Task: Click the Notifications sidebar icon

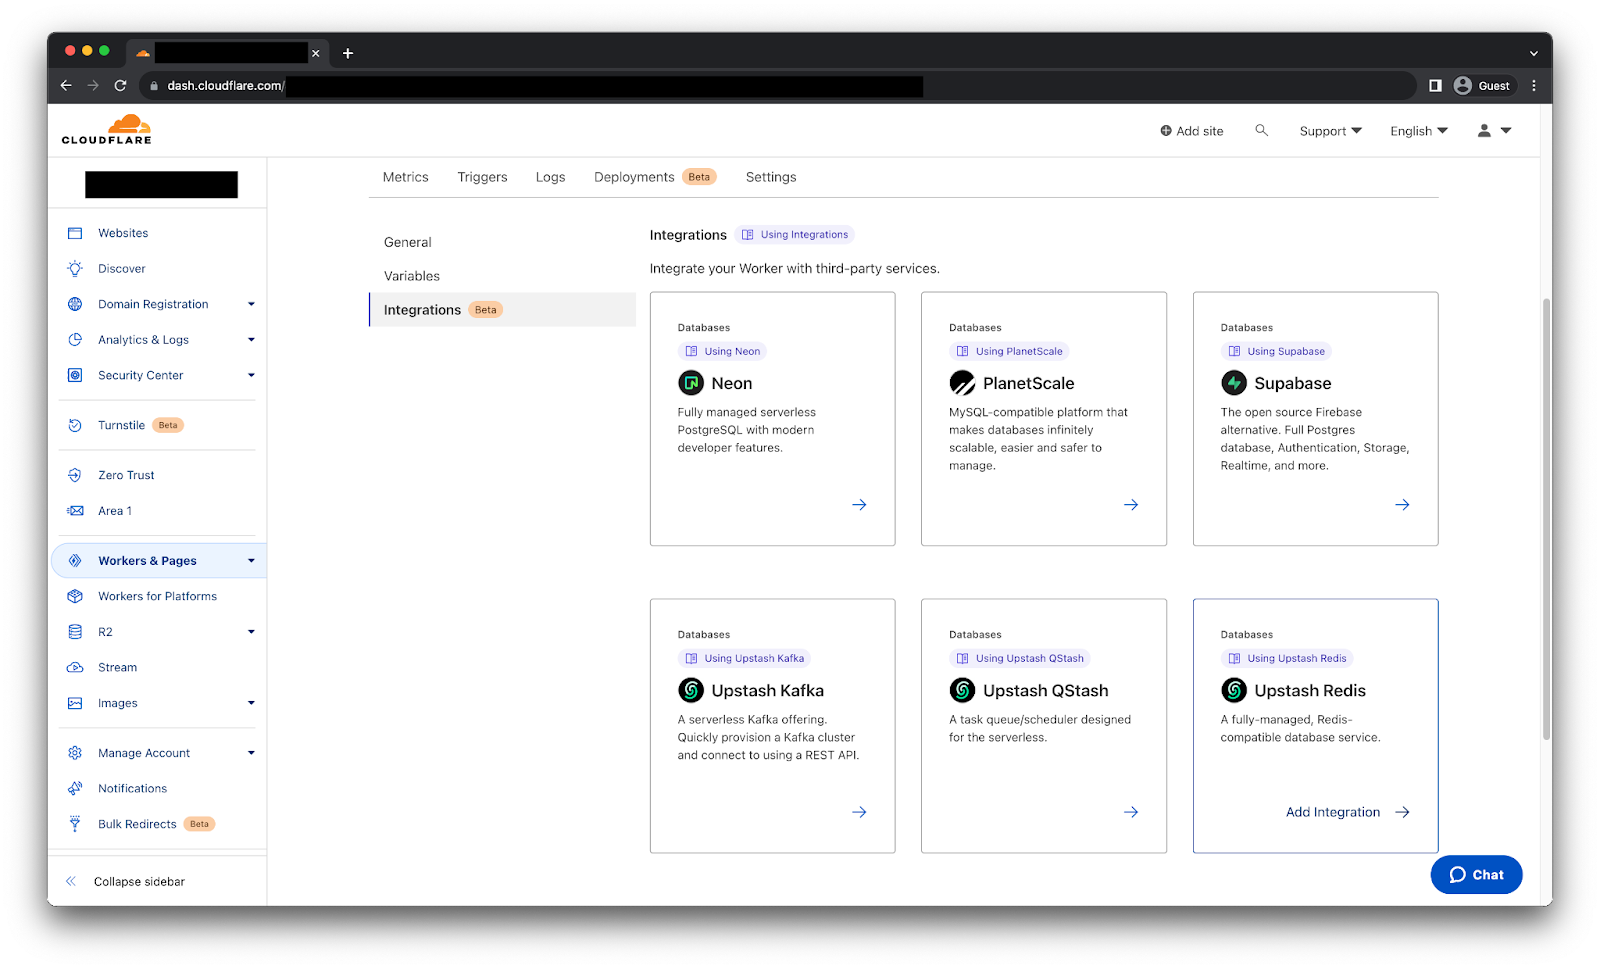Action: point(75,788)
